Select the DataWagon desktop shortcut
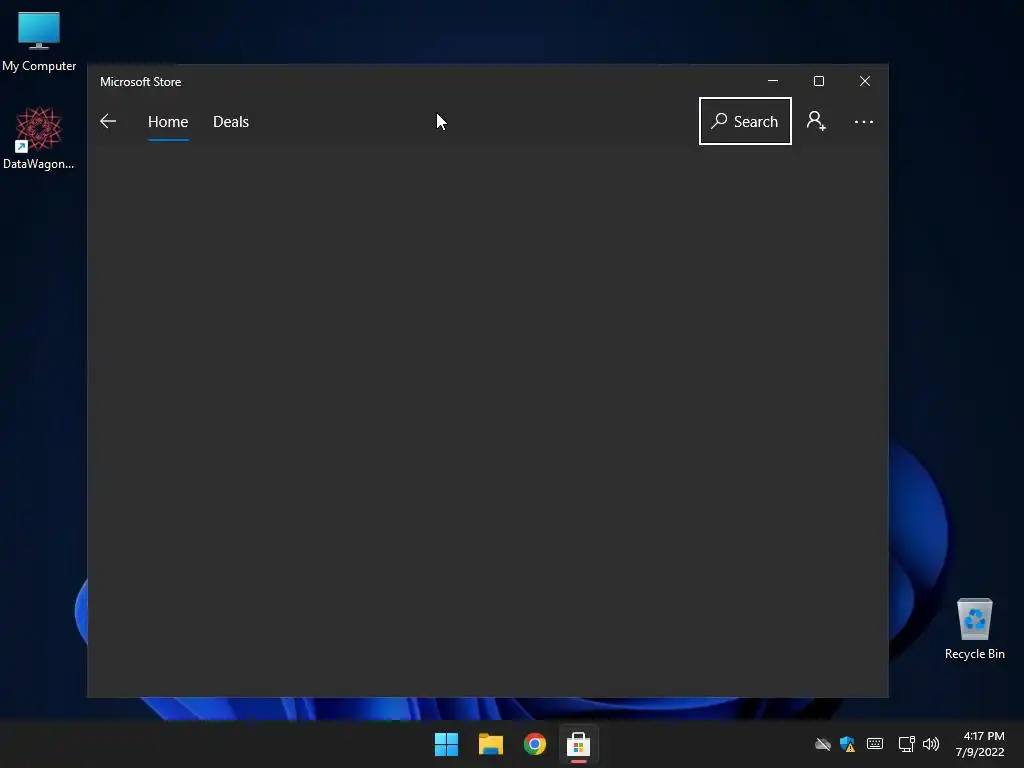The width and height of the screenshot is (1024, 768). click(x=39, y=138)
